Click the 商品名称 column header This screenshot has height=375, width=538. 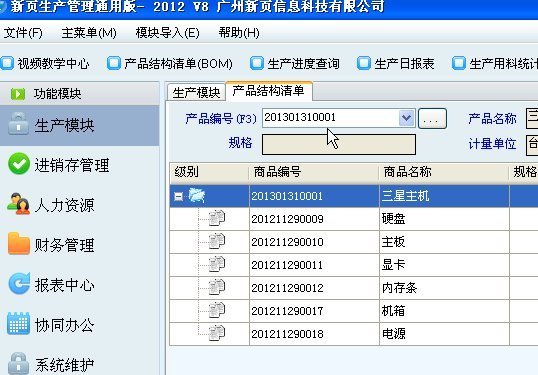[x=444, y=172]
